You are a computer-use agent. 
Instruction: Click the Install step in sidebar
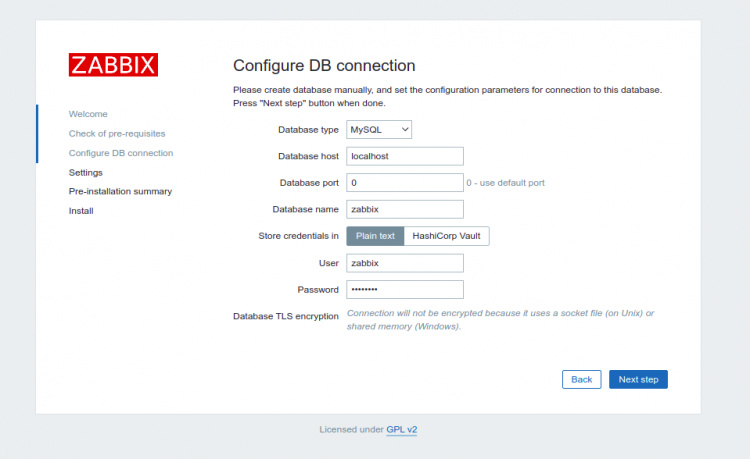[81, 211]
